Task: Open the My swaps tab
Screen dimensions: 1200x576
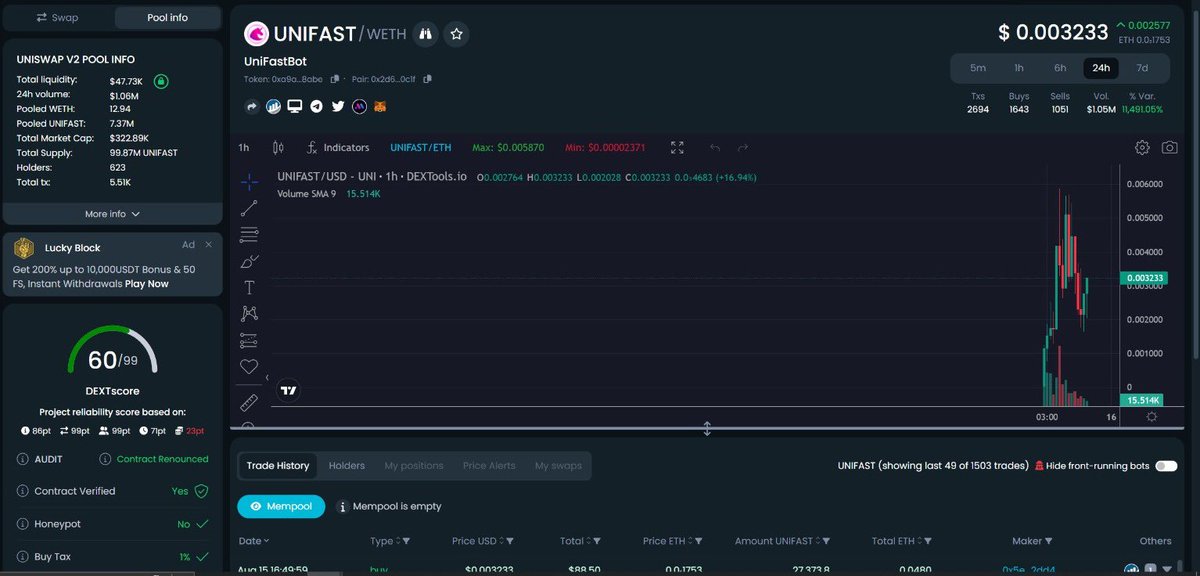Action: click(x=558, y=466)
